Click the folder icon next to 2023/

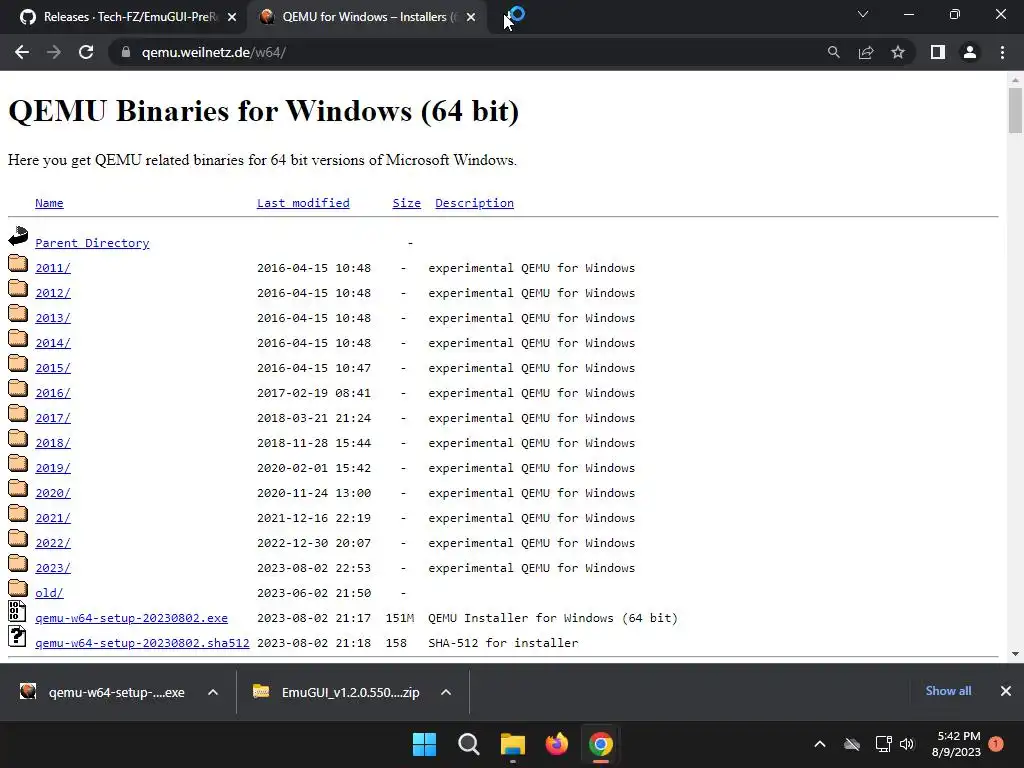[18, 563]
